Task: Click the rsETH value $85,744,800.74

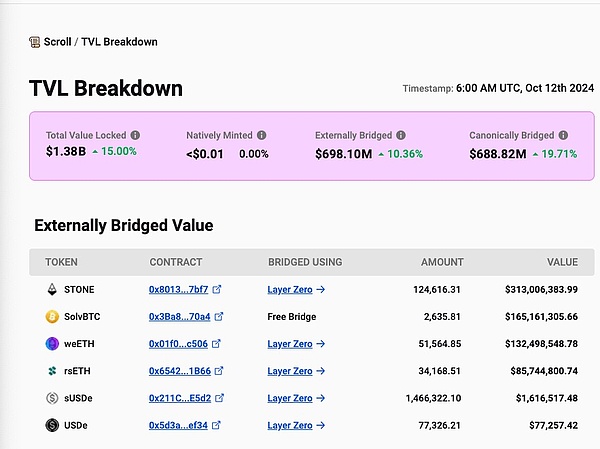Action: [x=544, y=371]
